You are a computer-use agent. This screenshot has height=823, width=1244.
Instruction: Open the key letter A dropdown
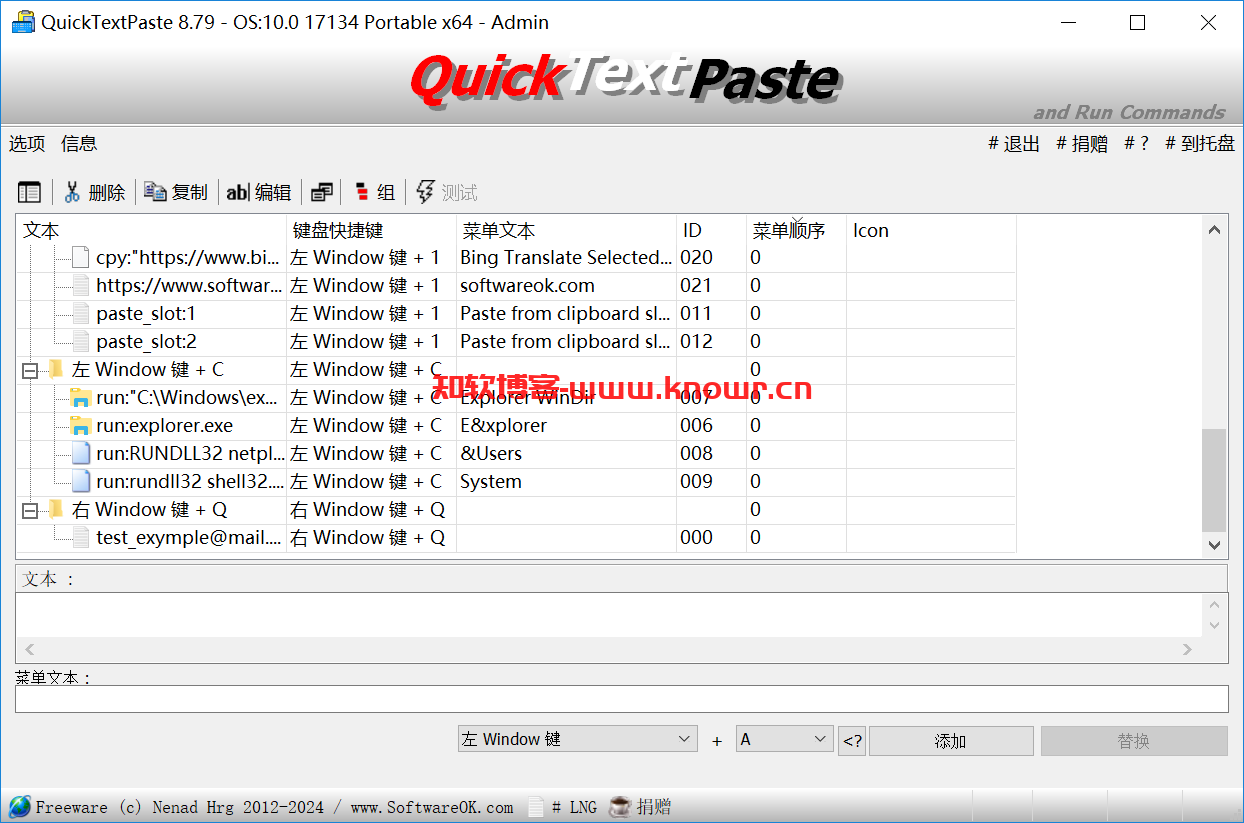tap(784, 739)
